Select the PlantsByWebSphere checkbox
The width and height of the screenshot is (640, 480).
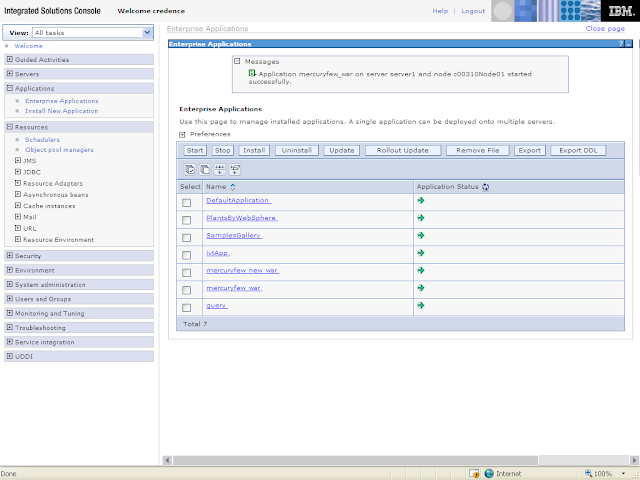[x=187, y=220]
